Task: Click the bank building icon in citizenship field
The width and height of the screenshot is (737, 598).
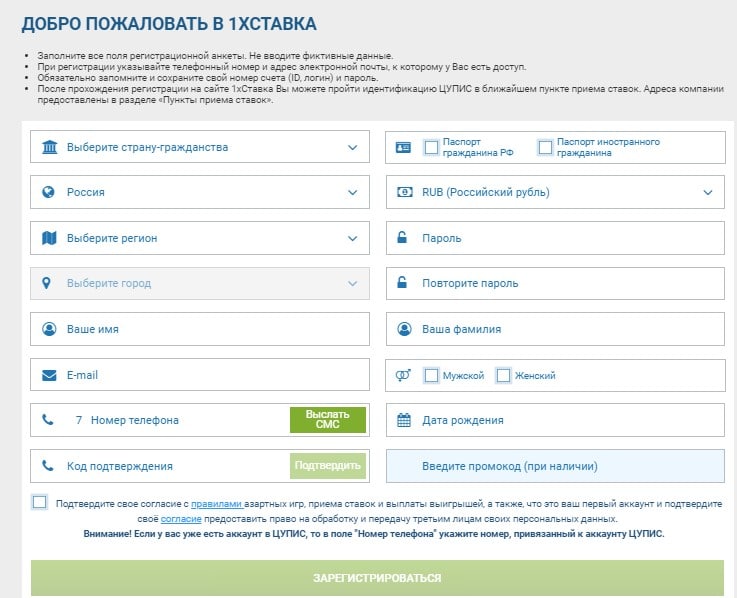Action: [49, 147]
